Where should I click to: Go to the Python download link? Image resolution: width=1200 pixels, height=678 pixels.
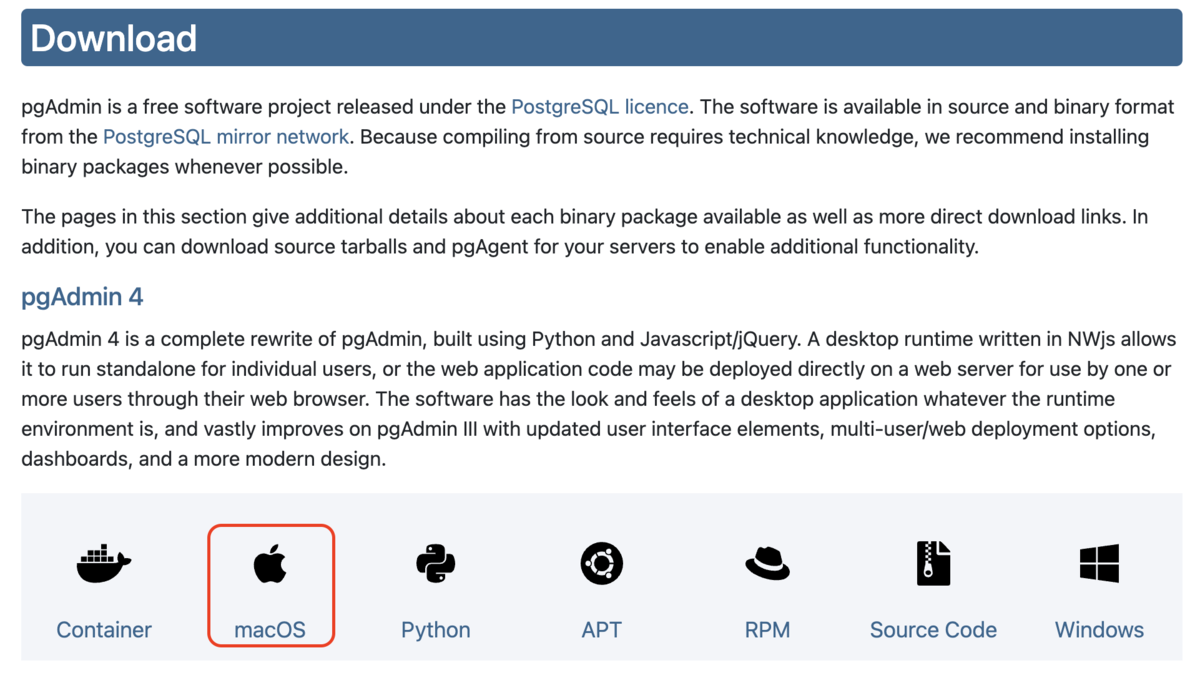point(436,630)
